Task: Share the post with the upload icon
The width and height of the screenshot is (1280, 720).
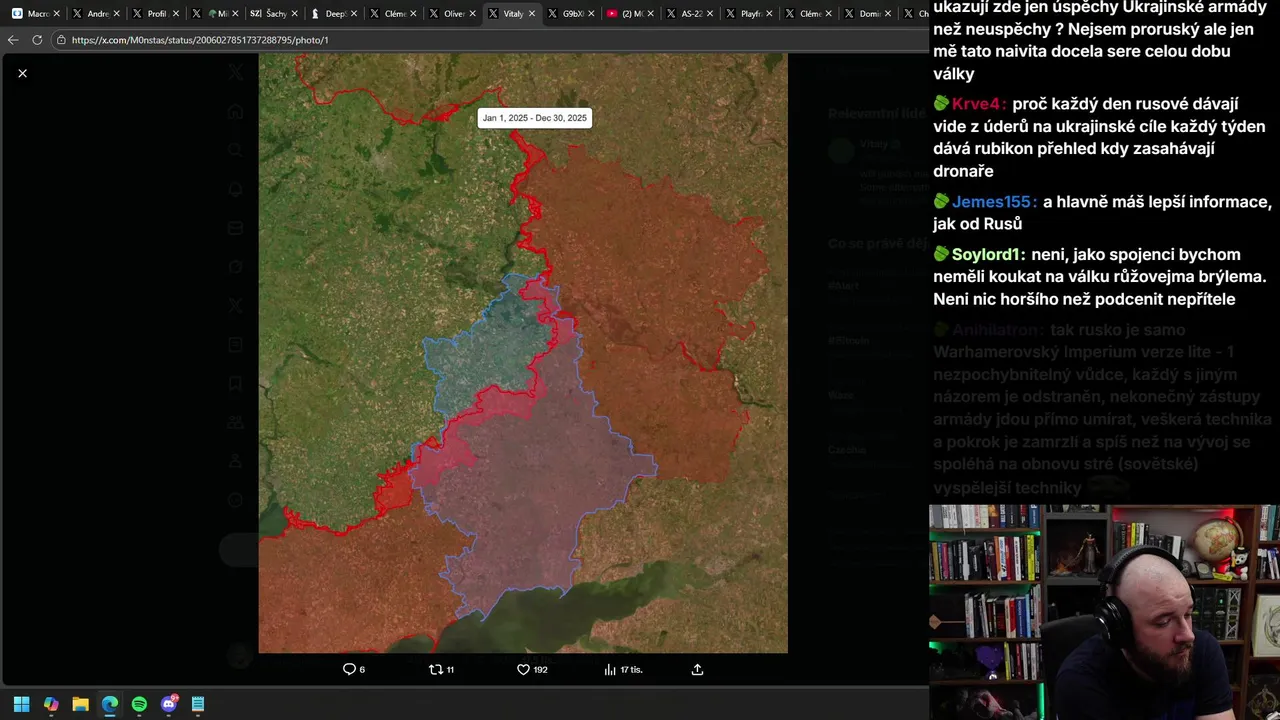Action: click(697, 669)
